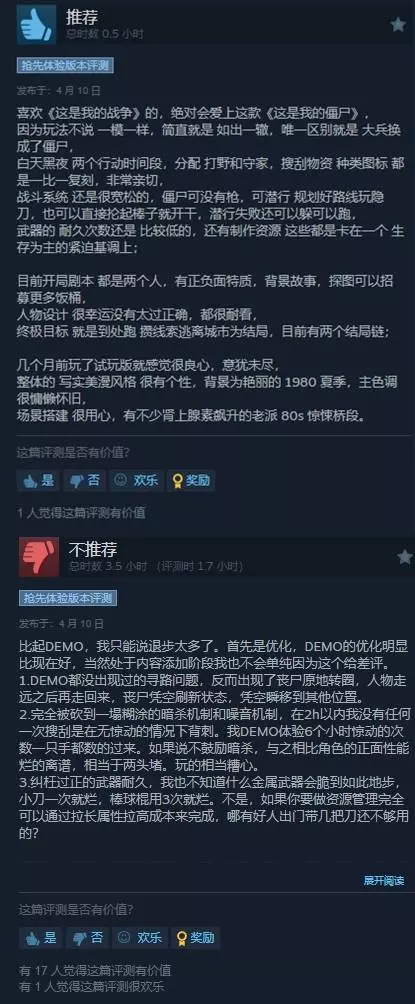Click the red thumbs-down not recommended icon

pos(39,557)
